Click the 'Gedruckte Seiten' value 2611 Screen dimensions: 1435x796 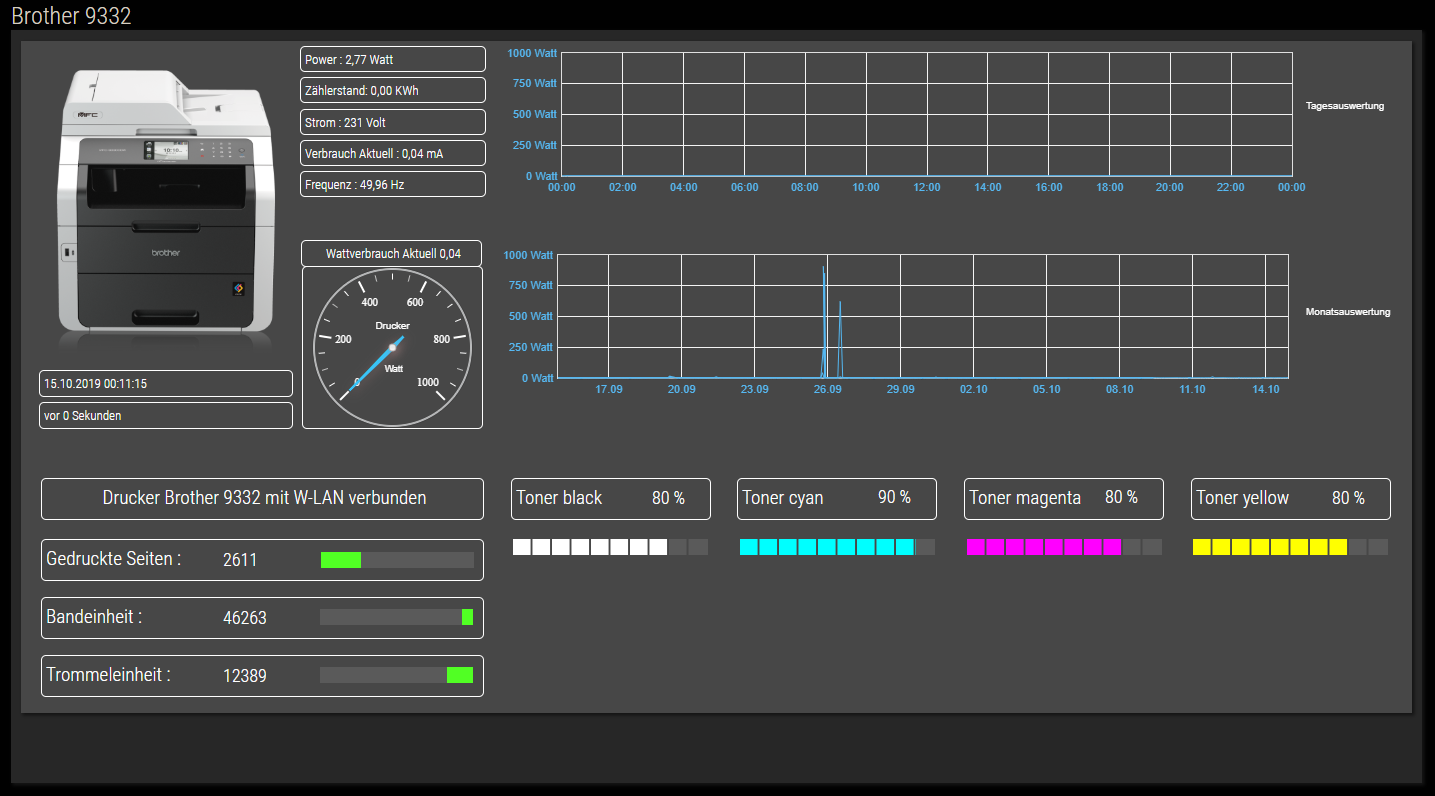click(240, 560)
